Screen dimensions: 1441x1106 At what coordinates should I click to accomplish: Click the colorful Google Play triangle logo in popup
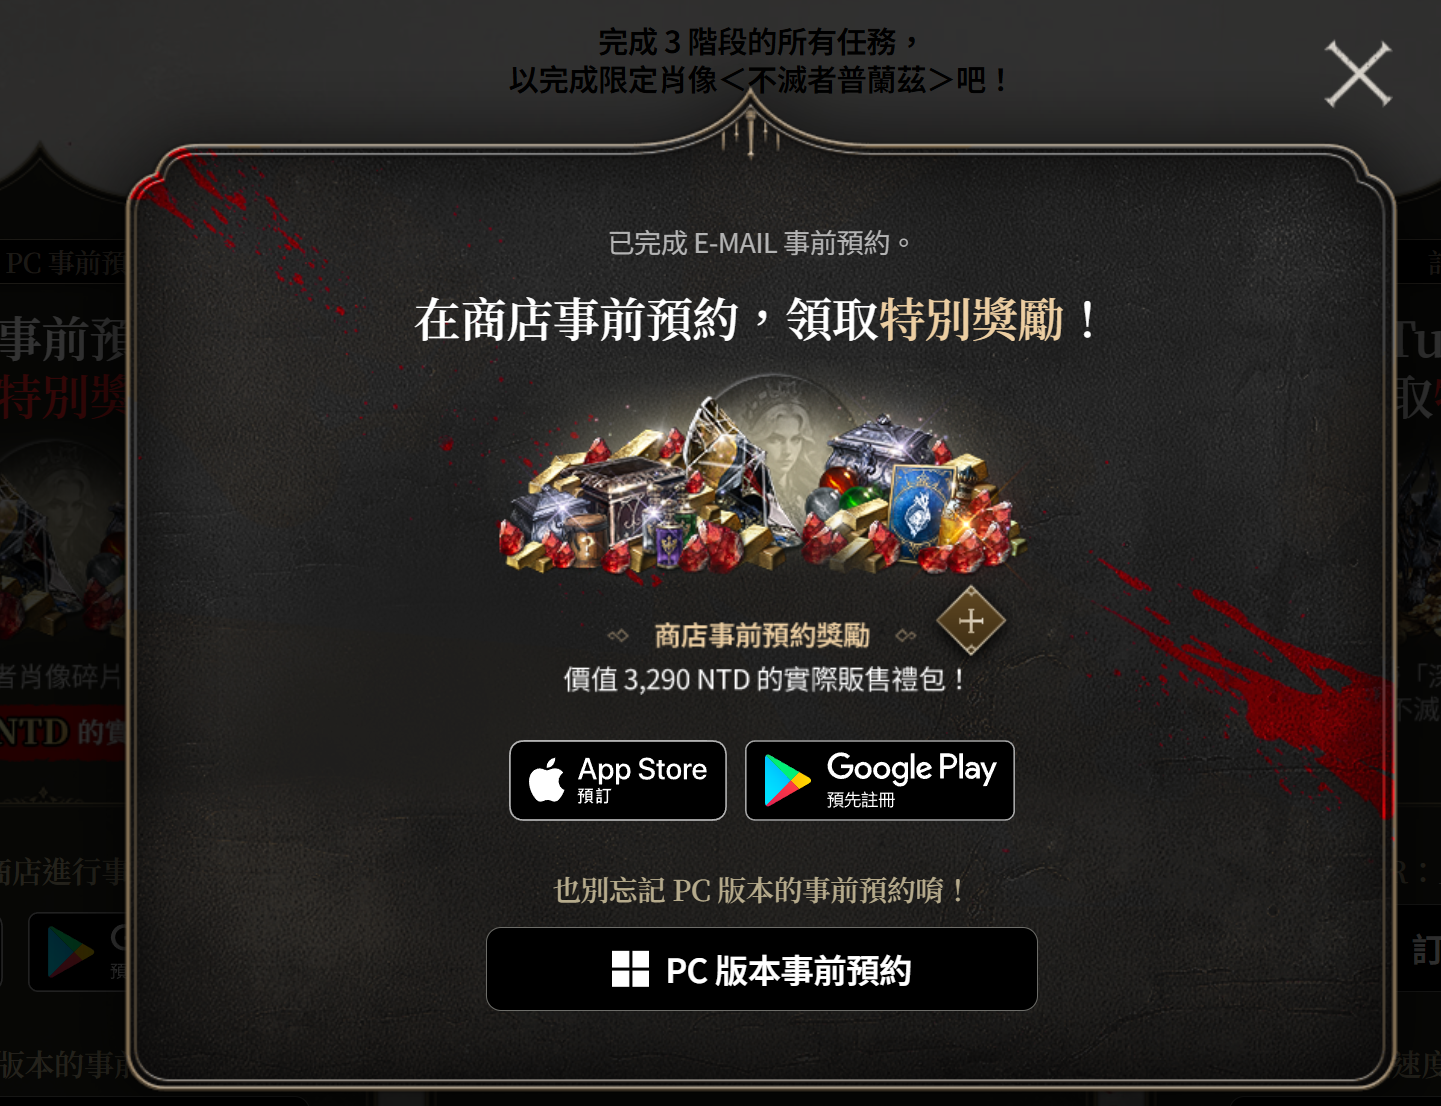(787, 780)
